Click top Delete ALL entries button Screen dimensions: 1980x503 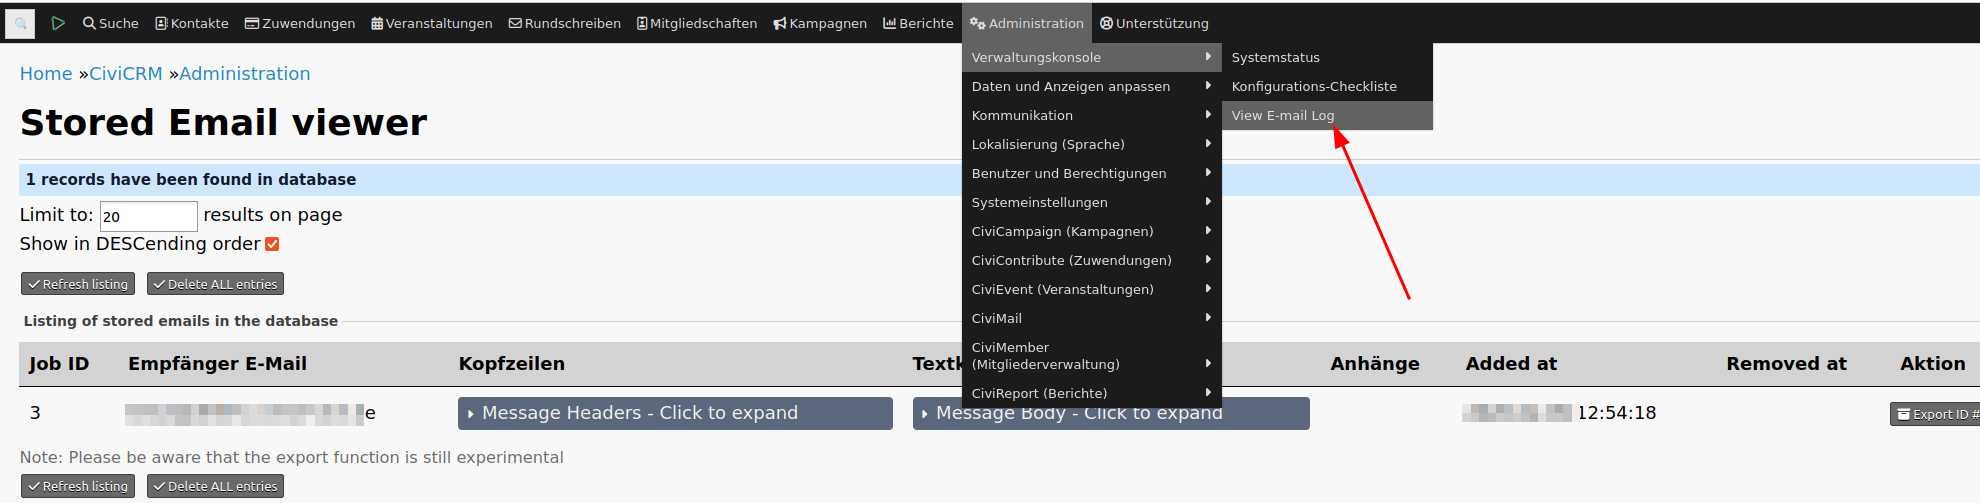tap(215, 284)
